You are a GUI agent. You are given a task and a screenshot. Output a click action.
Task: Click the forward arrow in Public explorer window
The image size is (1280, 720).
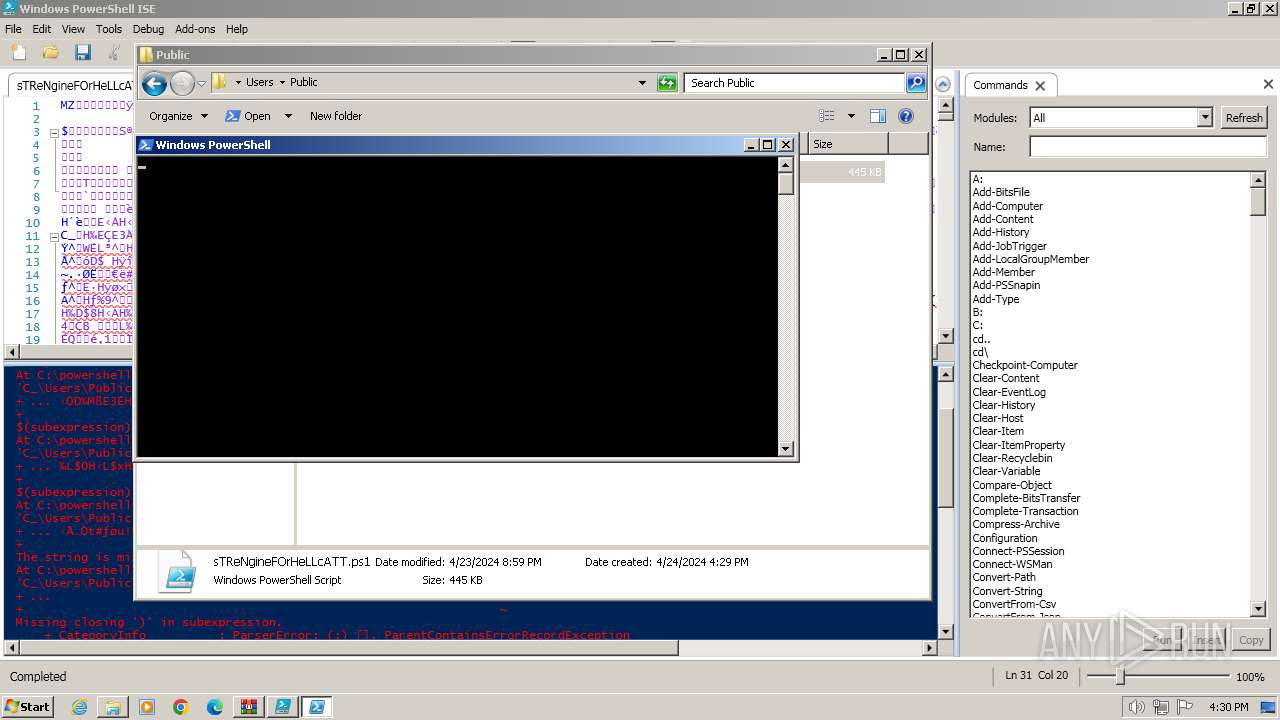click(x=182, y=83)
